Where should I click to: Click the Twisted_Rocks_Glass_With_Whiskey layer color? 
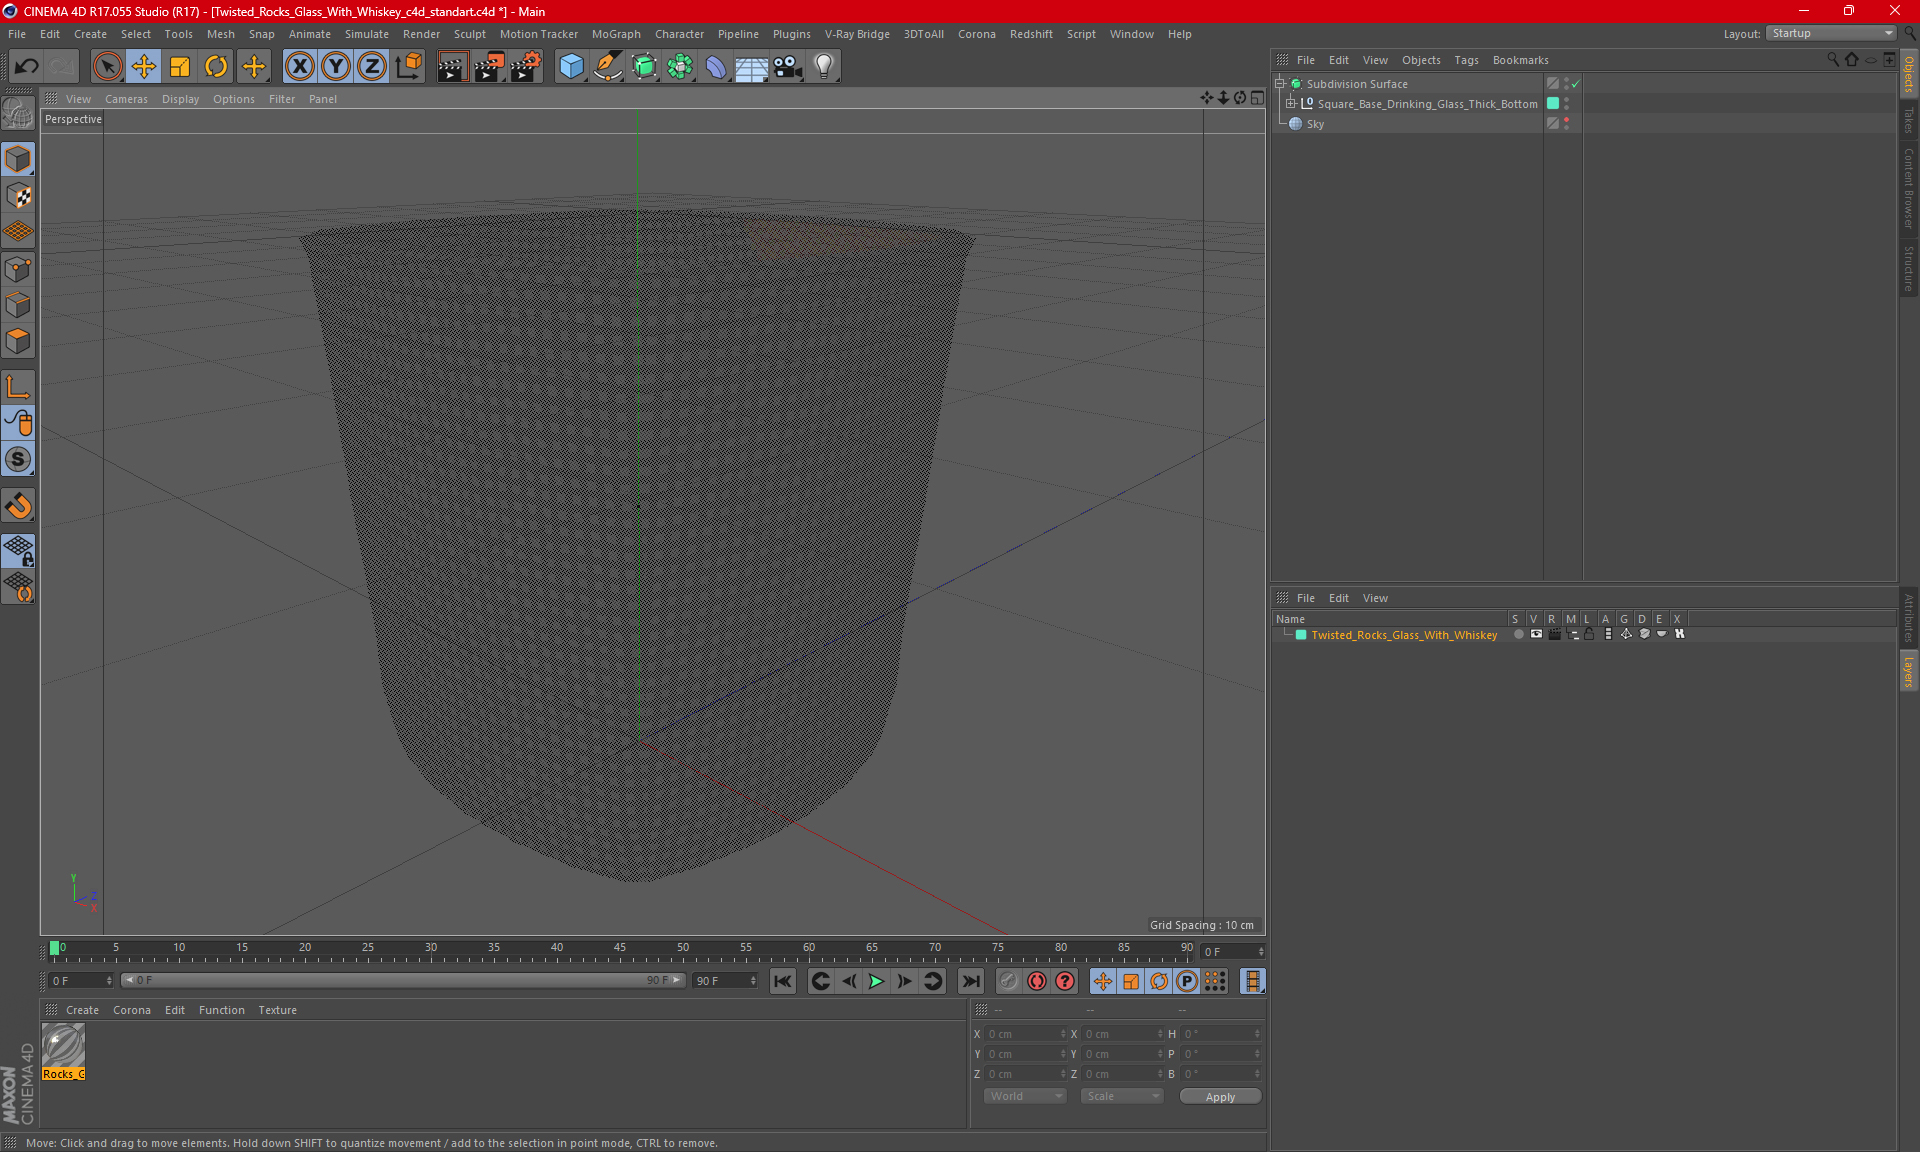point(1301,635)
